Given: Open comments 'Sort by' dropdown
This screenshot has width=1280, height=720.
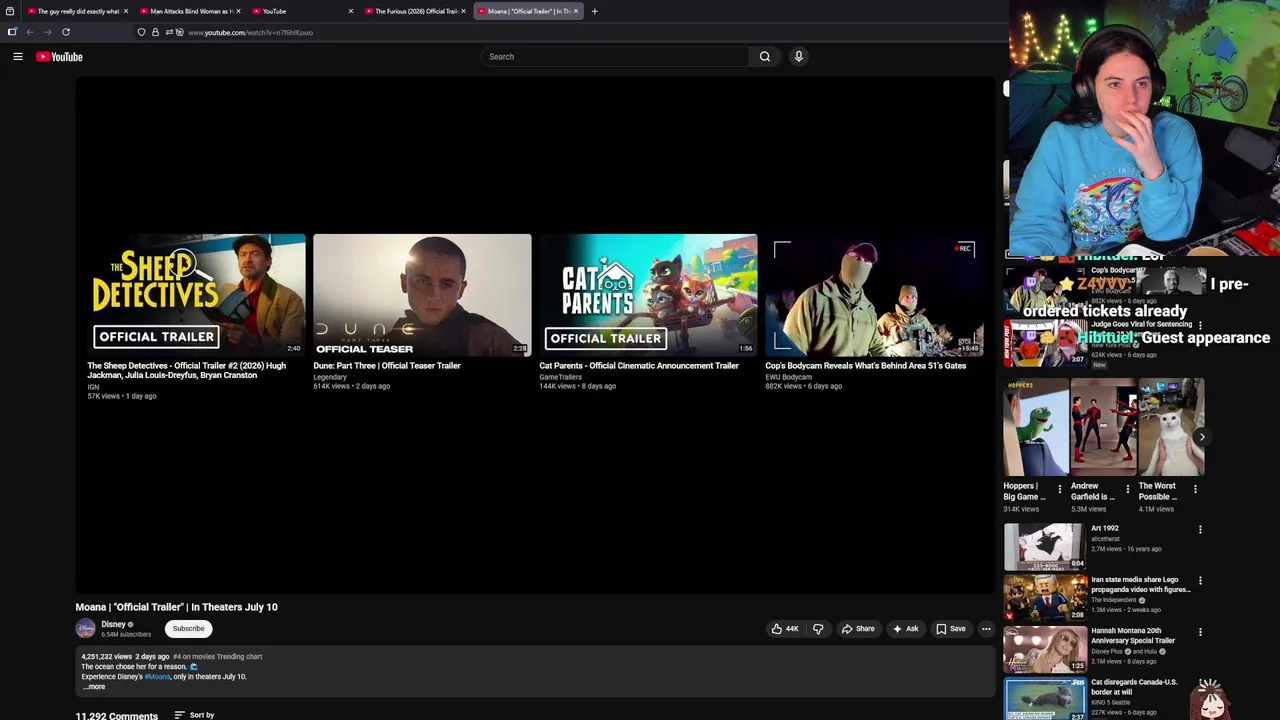Looking at the screenshot, I should [x=194, y=715].
